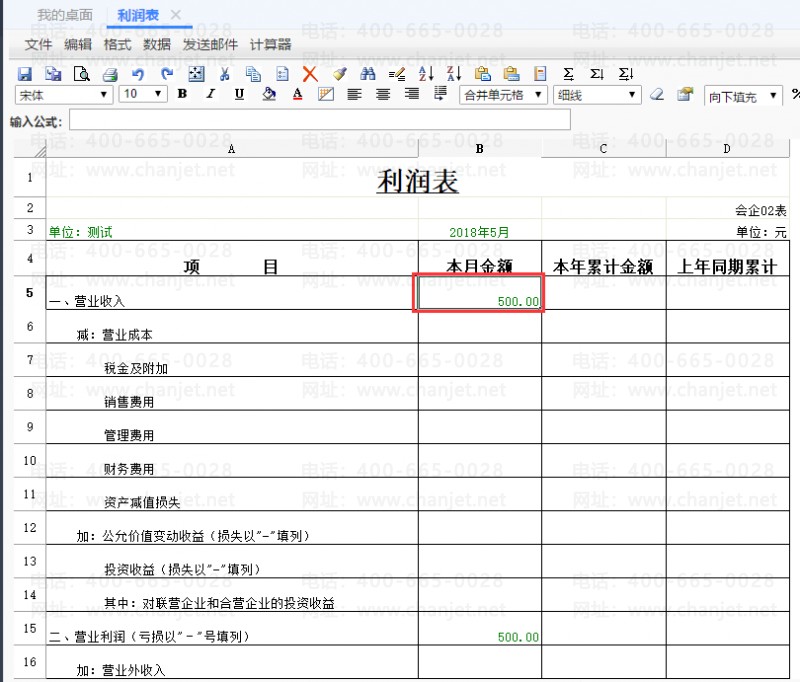
Task: Click the Sum sigma icon
Action: 568,74
